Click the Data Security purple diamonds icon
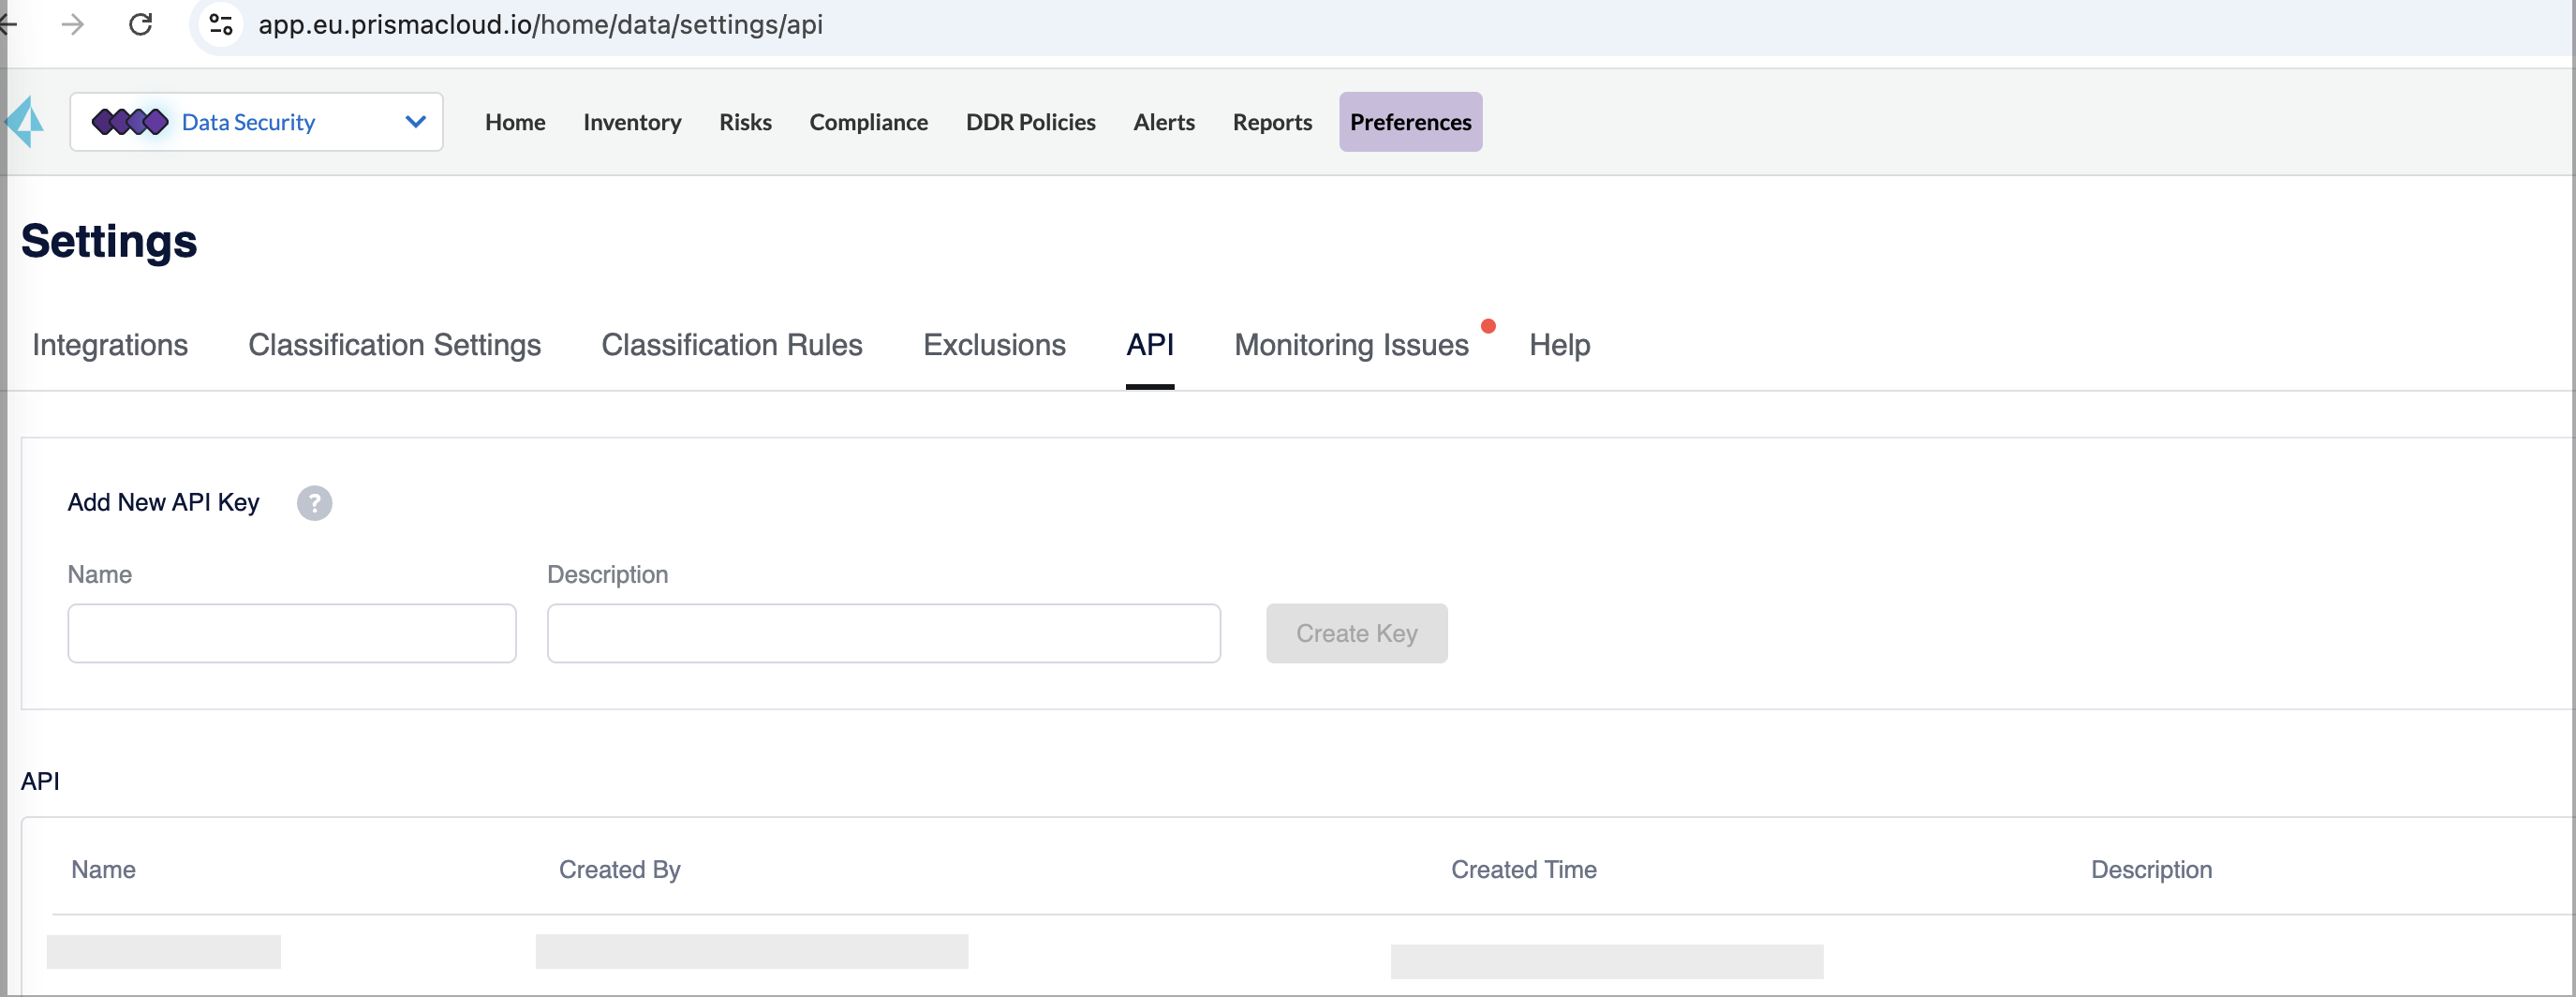2576x997 pixels. [x=129, y=121]
